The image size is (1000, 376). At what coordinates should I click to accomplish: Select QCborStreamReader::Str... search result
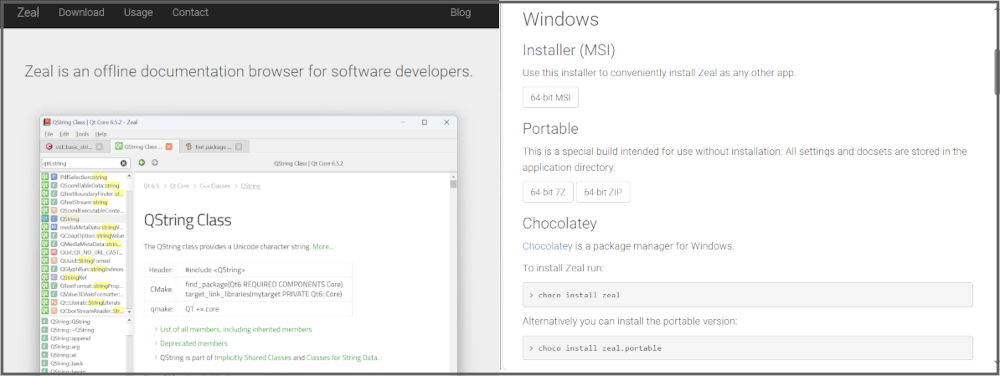pos(84,311)
